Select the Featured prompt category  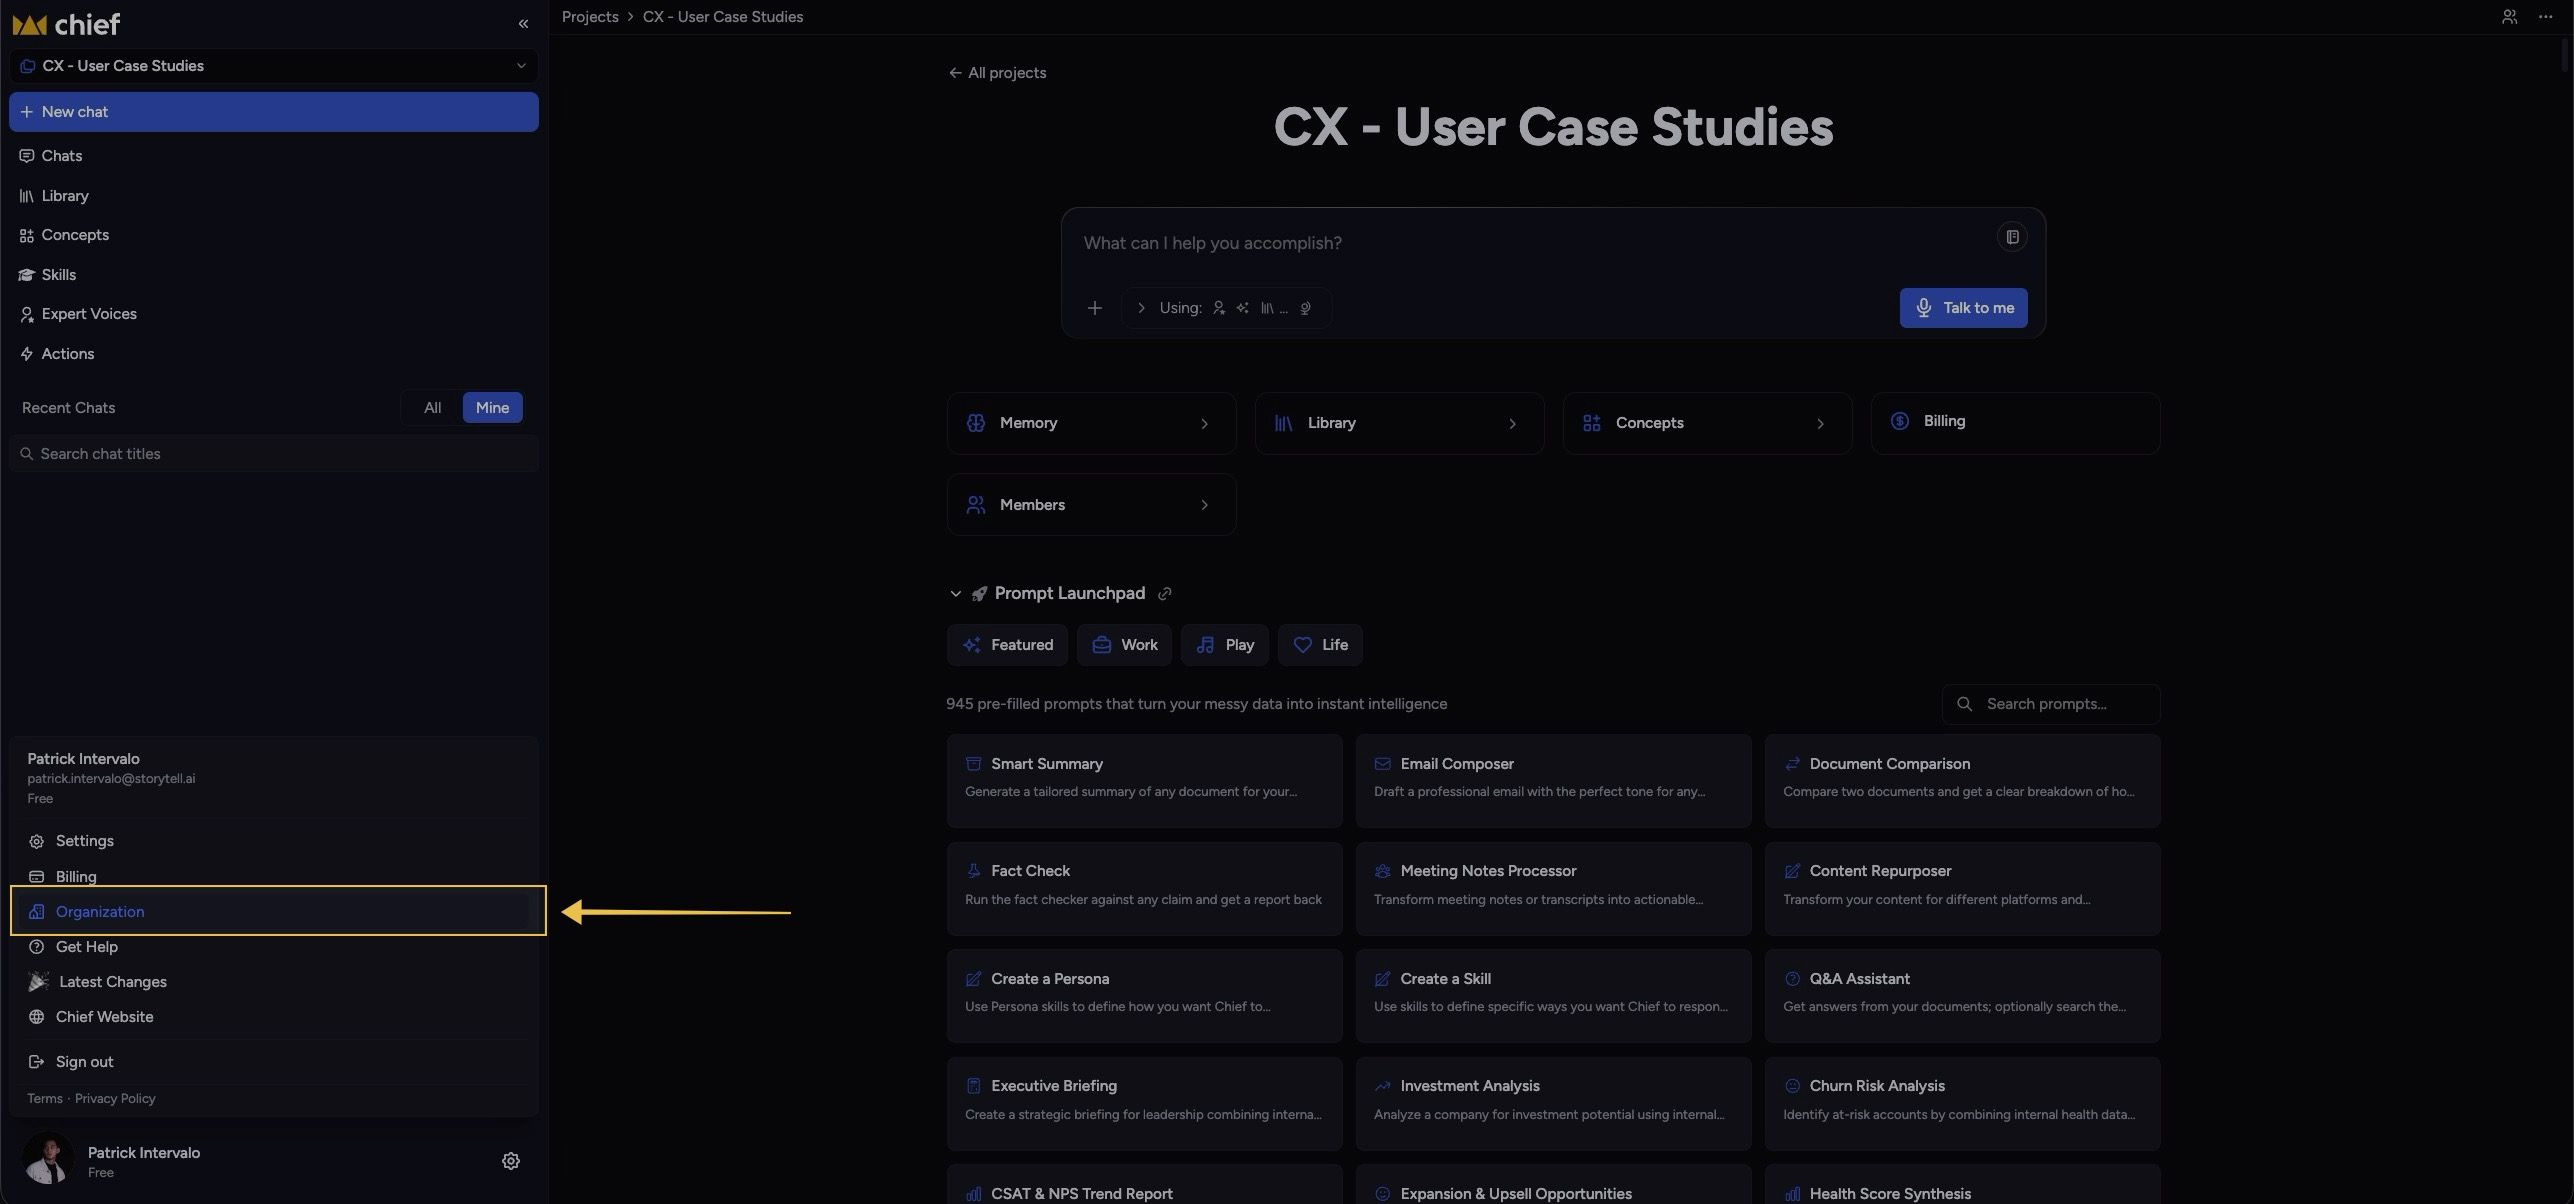(1007, 645)
